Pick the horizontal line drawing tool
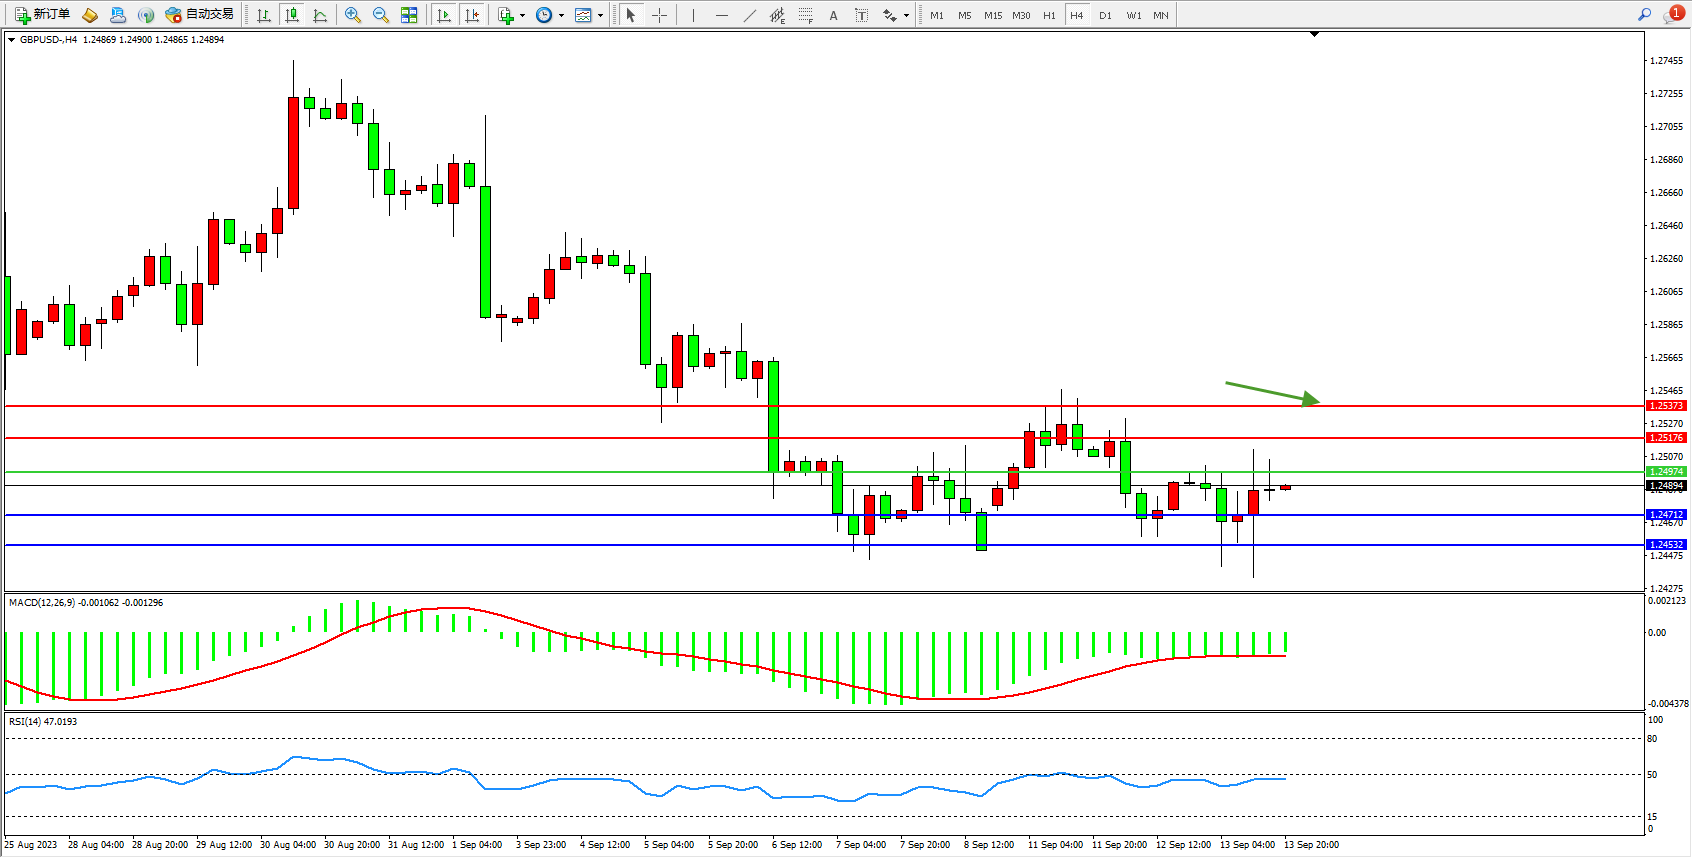This screenshot has height=858, width=1692. (x=722, y=15)
